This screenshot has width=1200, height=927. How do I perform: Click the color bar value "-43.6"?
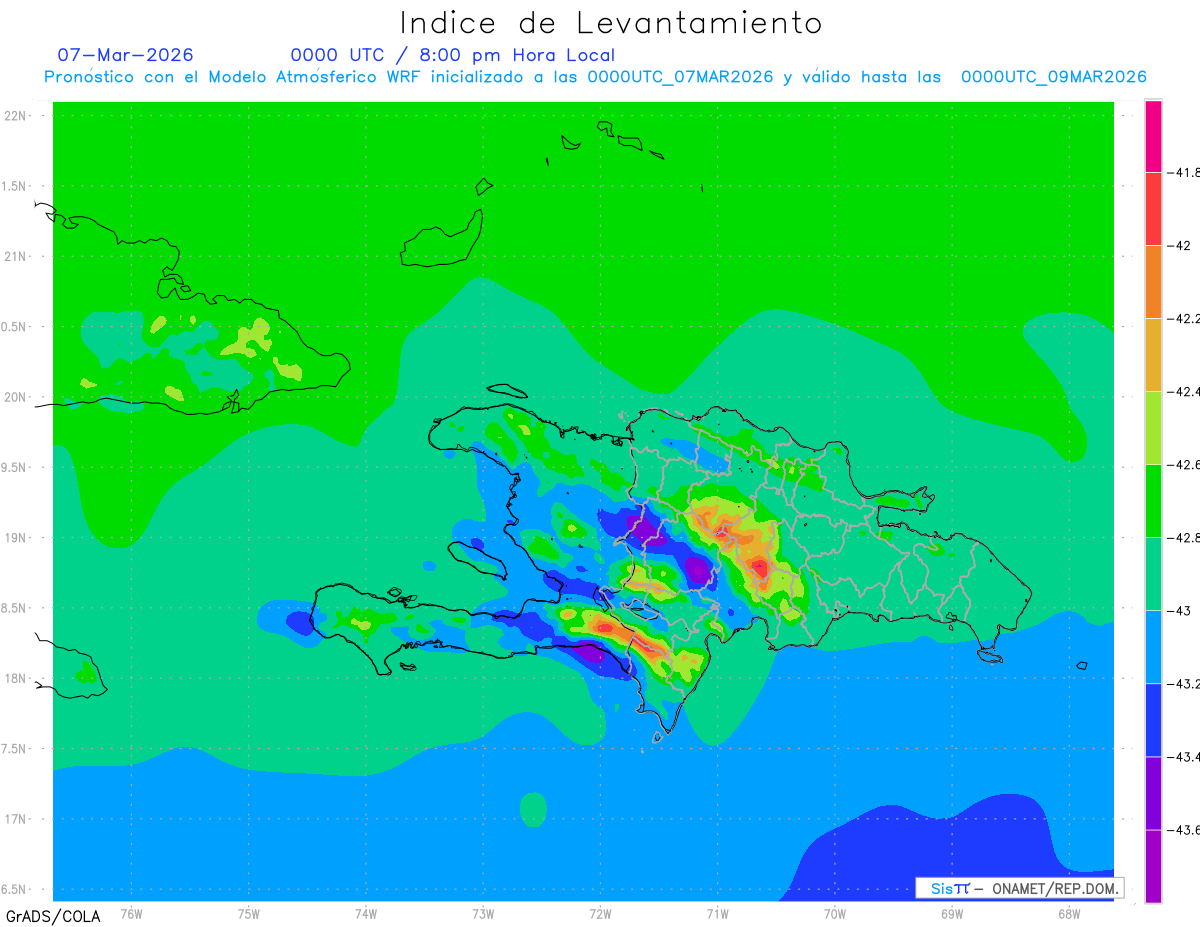pos(1185,829)
